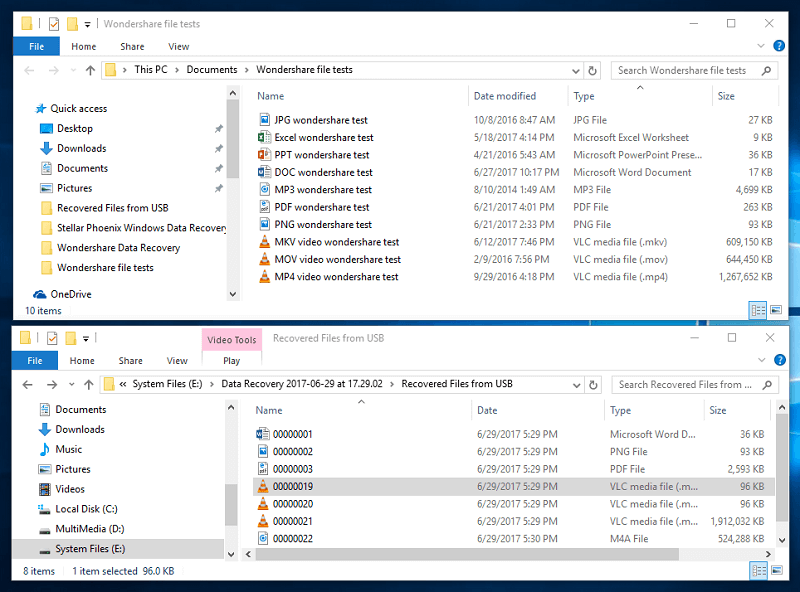Select the Excel wondershare test file icon
Screen dimensions: 800x592
point(264,137)
